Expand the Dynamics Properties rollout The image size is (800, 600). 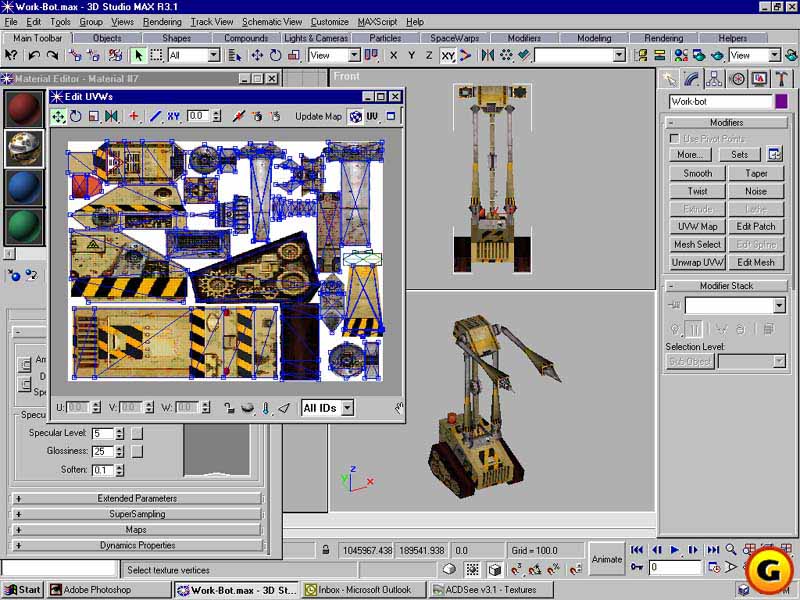(x=137, y=545)
